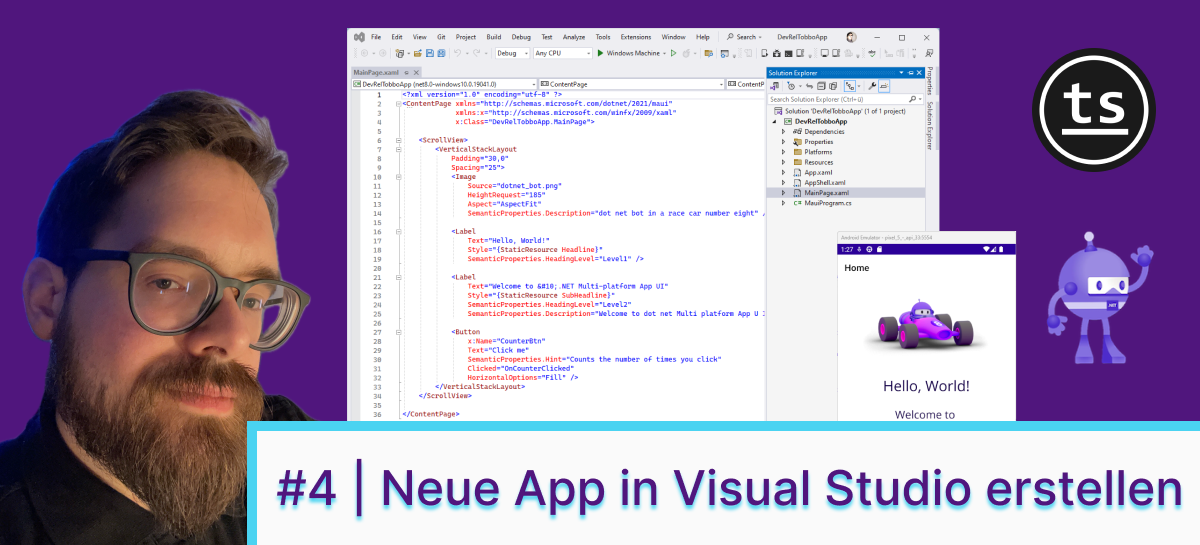
Task: Auto-hide the Solution Explorer panel with pin
Action: pyautogui.click(x=910, y=73)
